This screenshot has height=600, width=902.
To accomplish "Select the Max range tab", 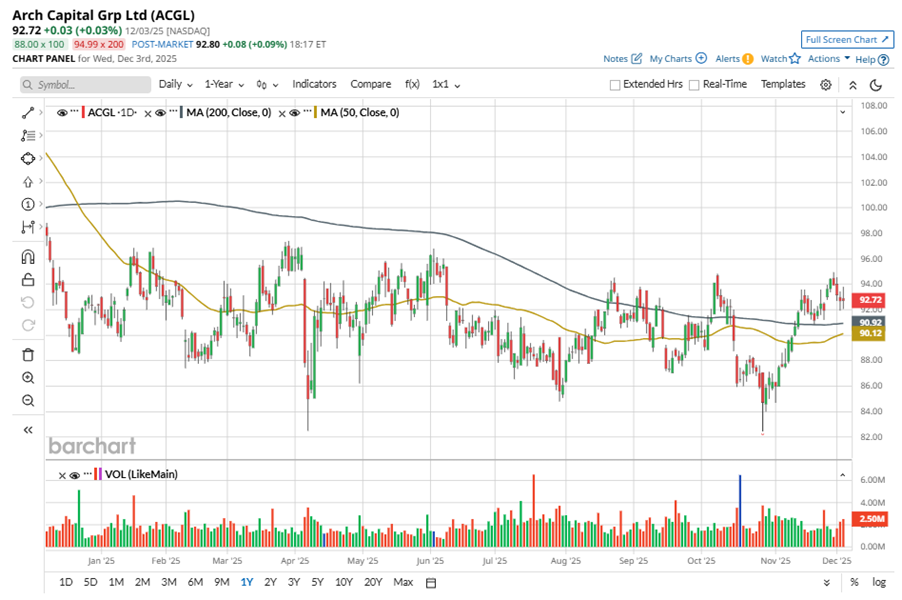I will point(403,582).
